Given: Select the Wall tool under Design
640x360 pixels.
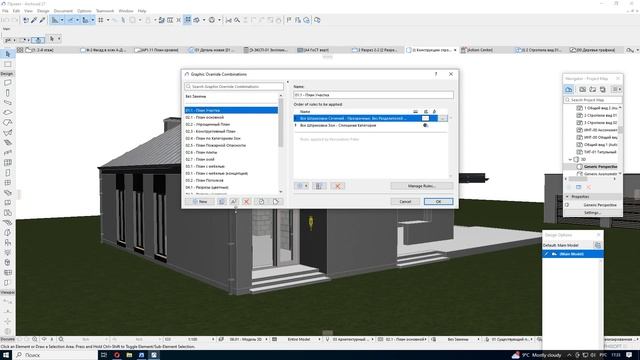Looking at the screenshot, I should (x=7, y=82).
